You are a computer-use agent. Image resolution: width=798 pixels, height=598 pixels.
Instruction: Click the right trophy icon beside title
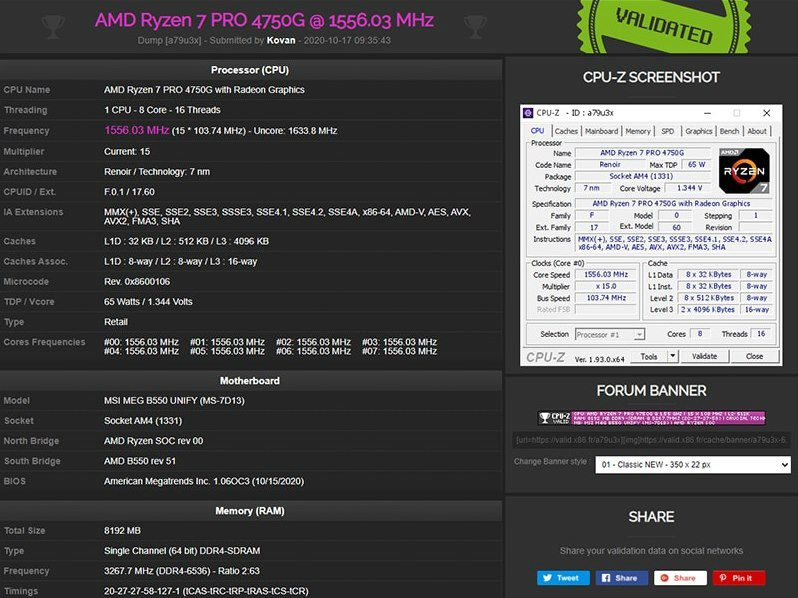[x=475, y=26]
